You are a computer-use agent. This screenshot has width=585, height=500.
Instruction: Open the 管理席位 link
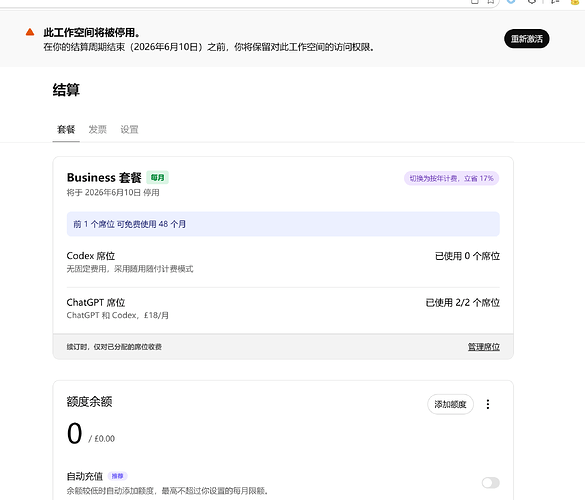pos(484,347)
